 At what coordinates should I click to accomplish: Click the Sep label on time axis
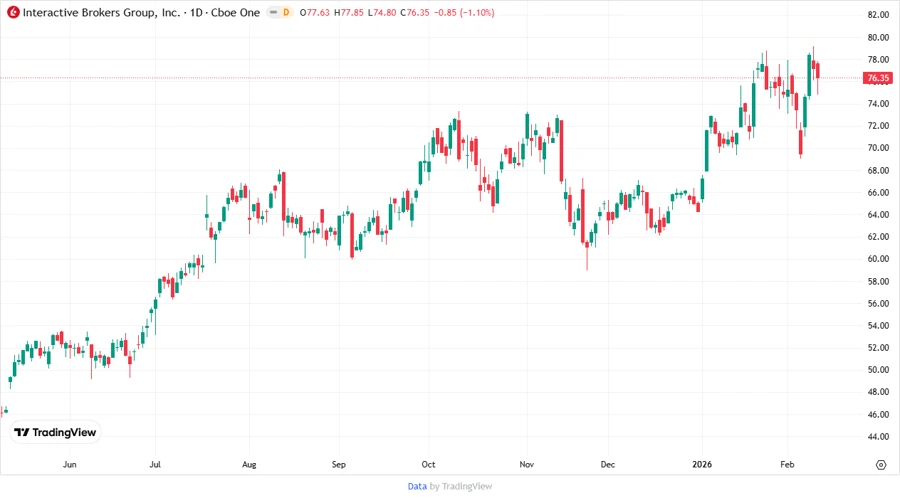(x=339, y=464)
